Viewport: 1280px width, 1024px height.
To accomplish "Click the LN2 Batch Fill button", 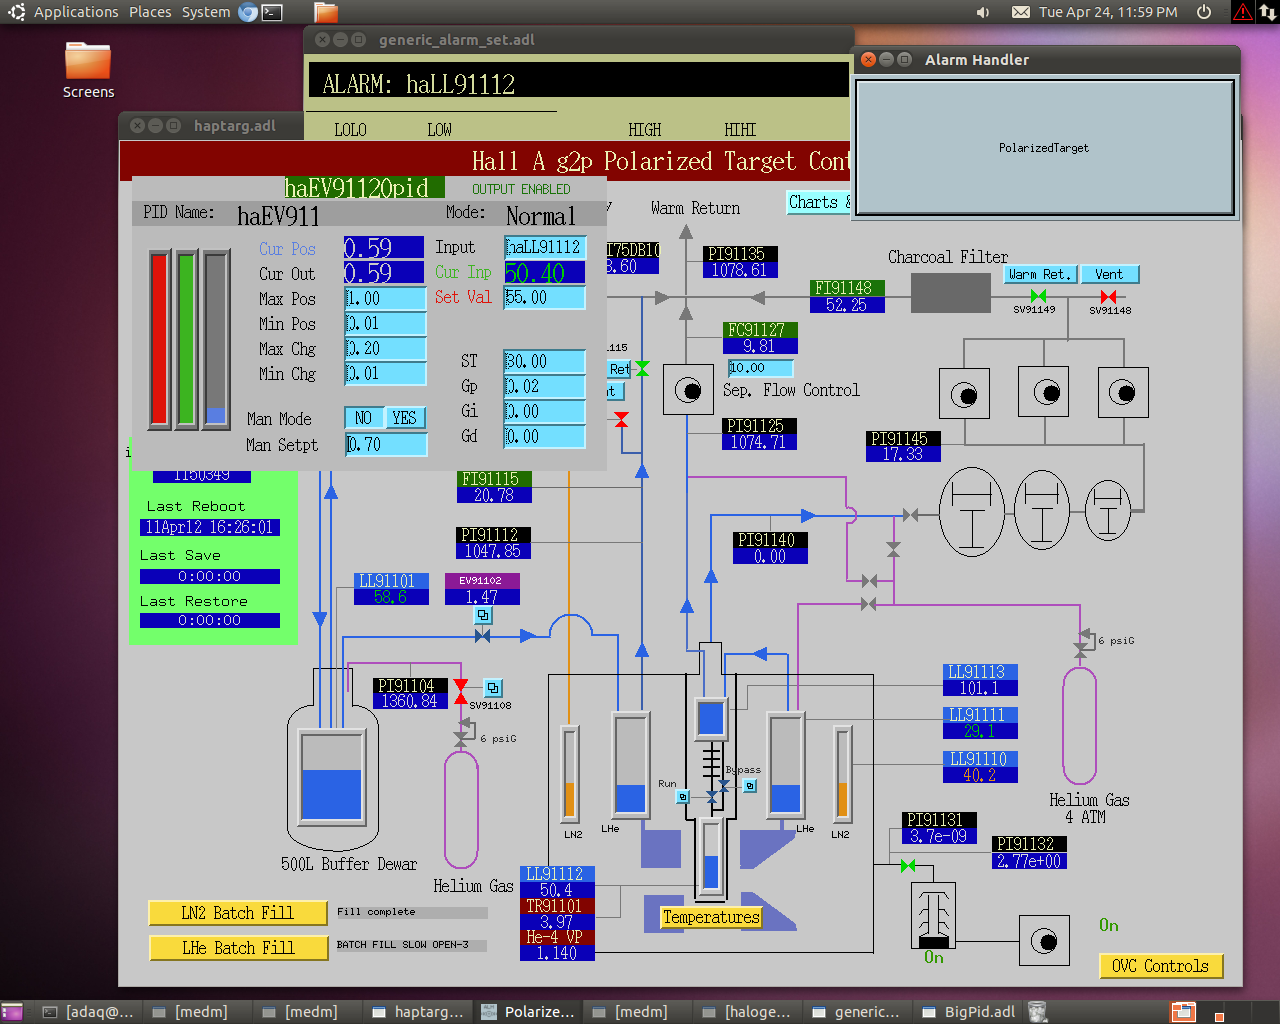I will 238,913.
